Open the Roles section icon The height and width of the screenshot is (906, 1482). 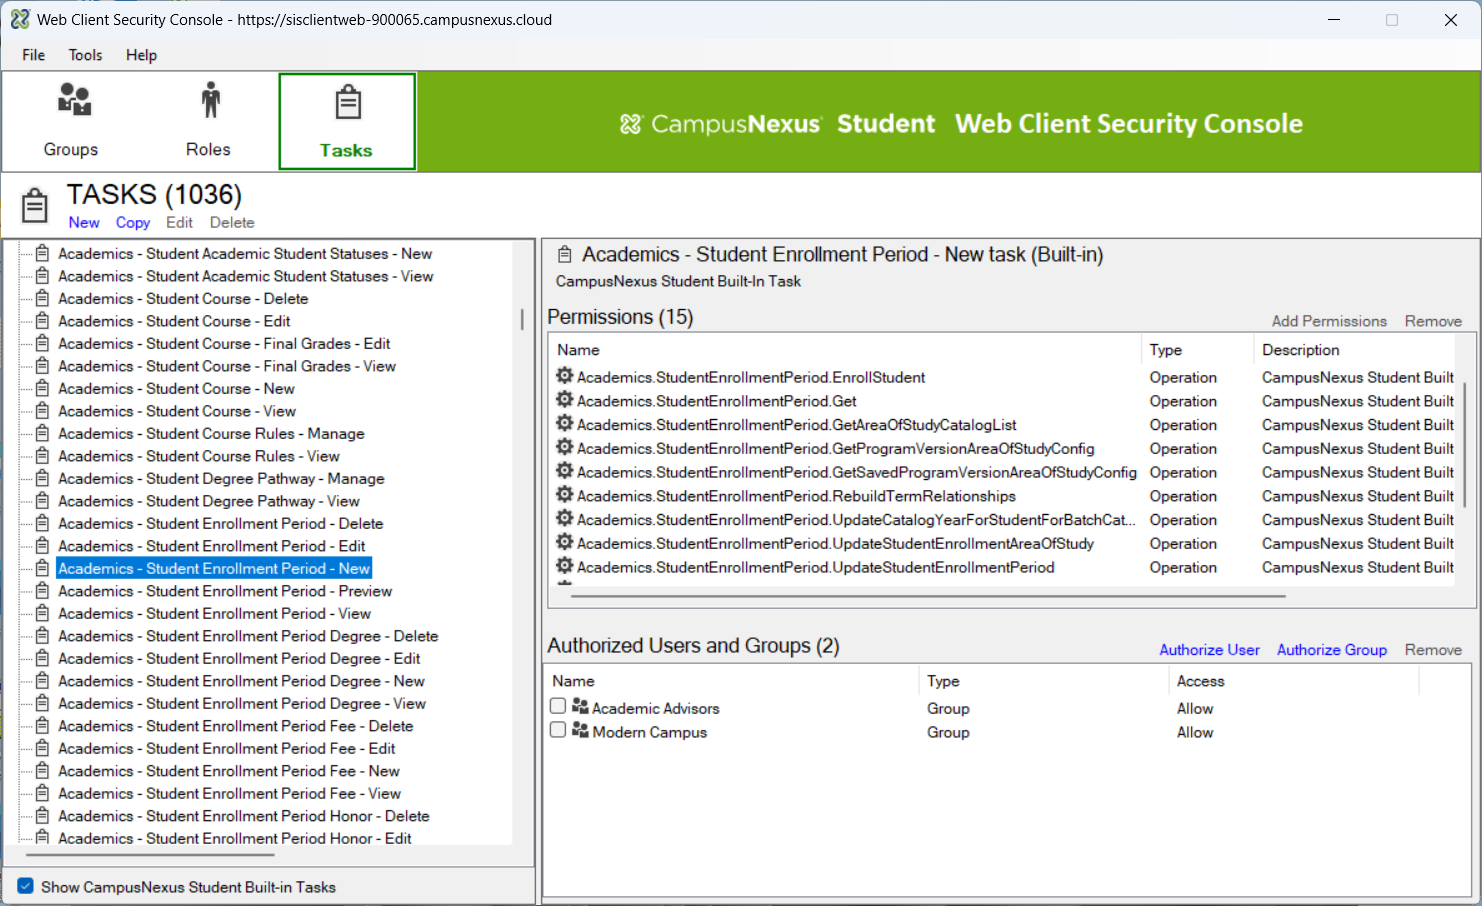coord(210,100)
